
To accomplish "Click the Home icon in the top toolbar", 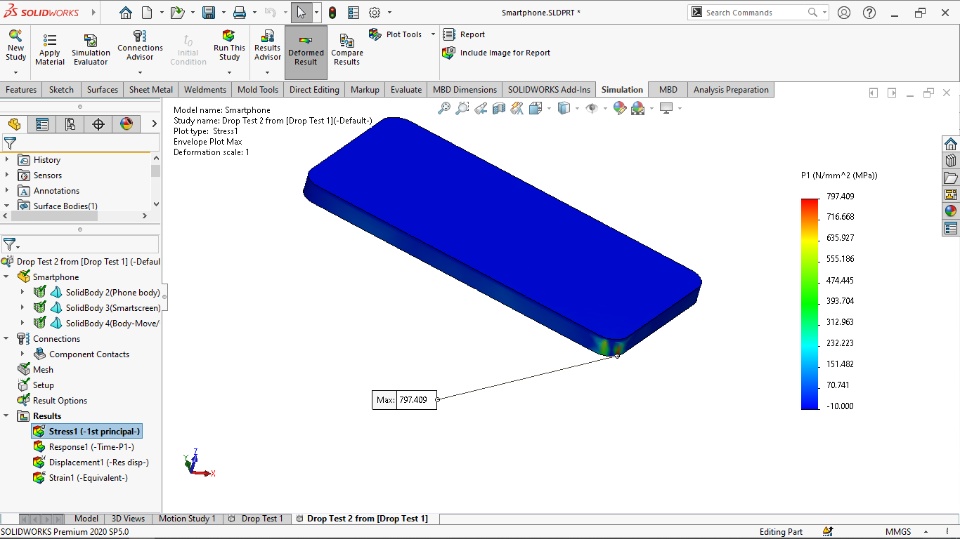I will click(x=126, y=12).
